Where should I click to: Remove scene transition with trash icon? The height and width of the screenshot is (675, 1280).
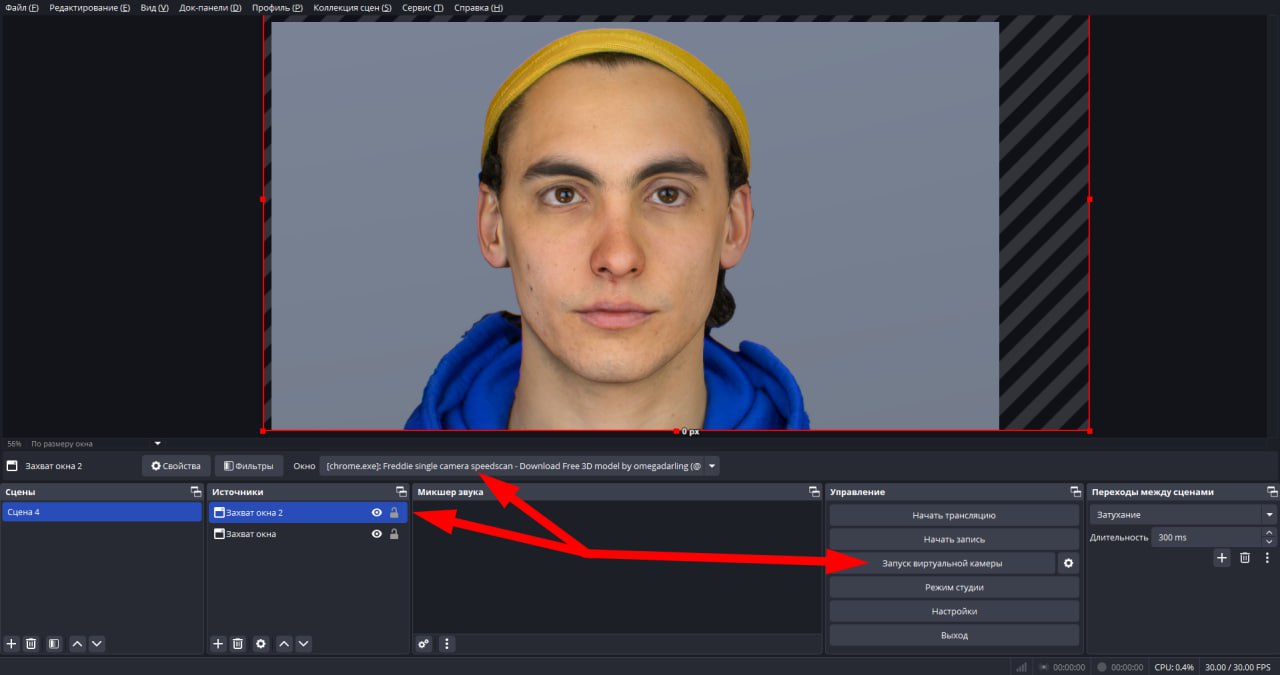tap(1245, 558)
